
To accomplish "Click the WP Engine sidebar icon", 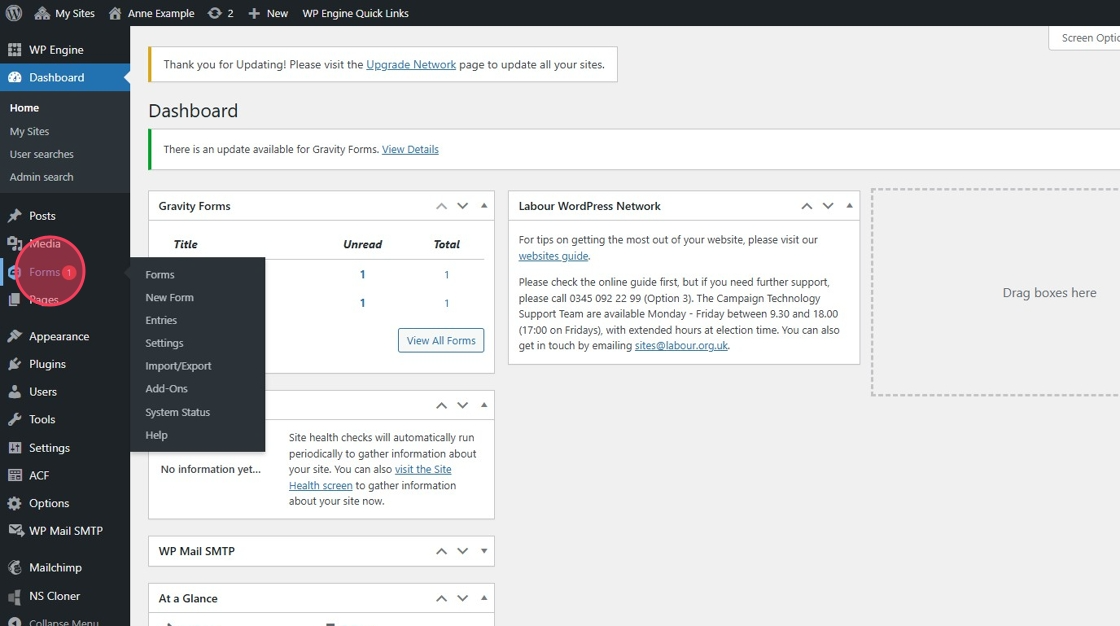I will click(x=14, y=49).
